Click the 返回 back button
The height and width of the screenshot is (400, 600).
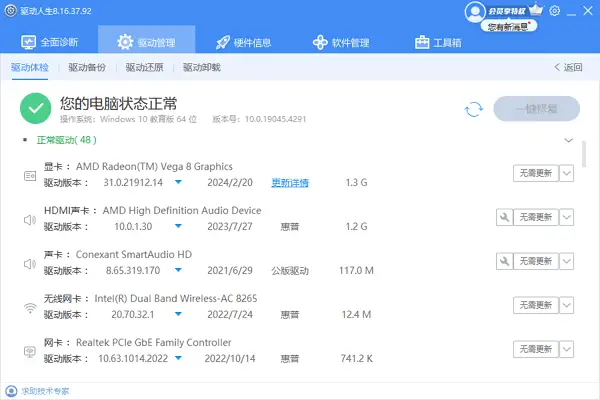[567, 68]
